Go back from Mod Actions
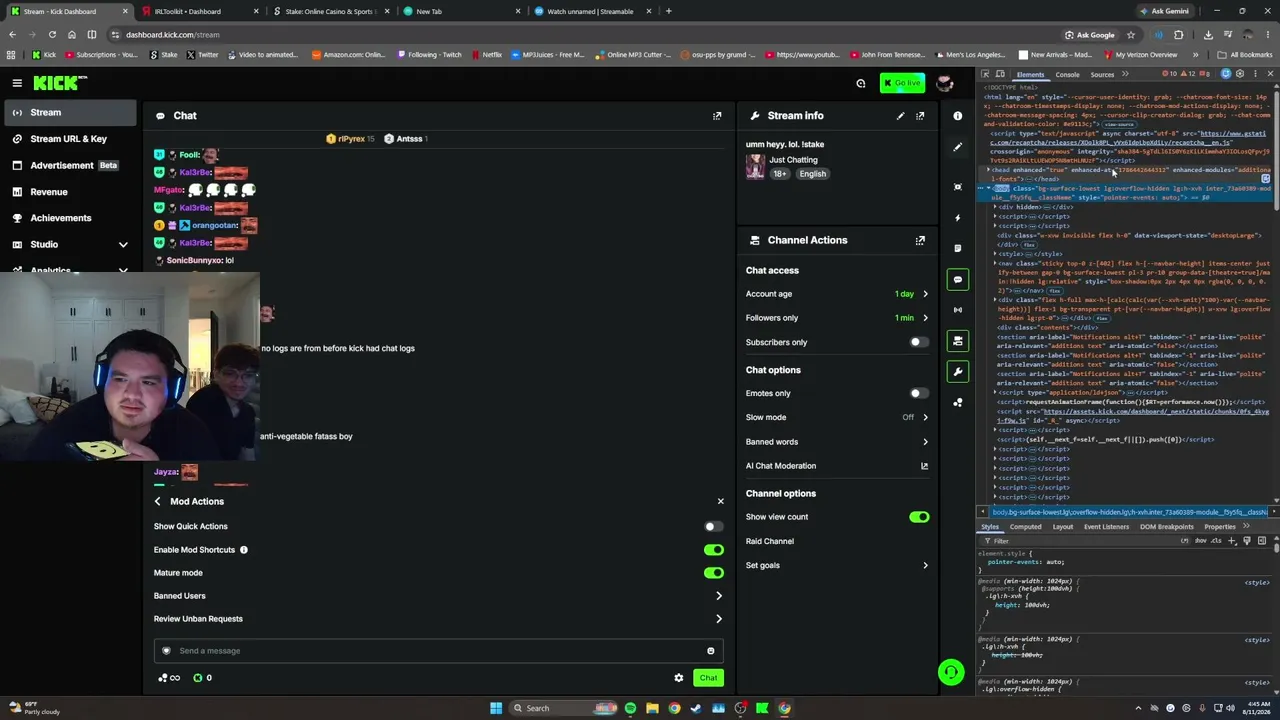The image size is (1280, 720). click(157, 501)
